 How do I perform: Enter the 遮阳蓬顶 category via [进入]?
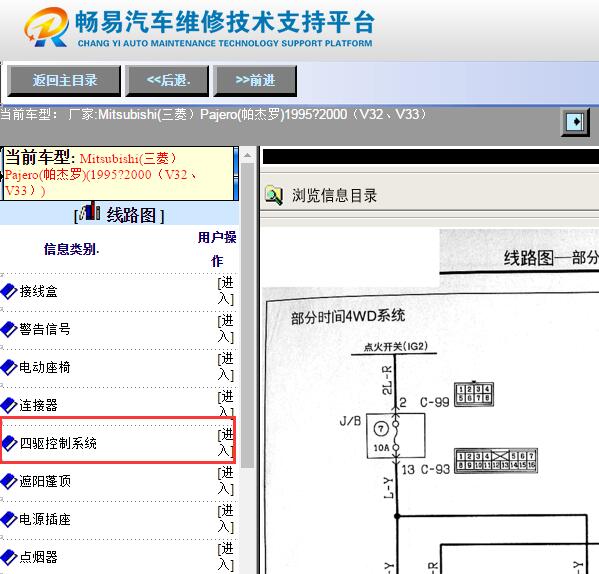pyautogui.click(x=226, y=481)
